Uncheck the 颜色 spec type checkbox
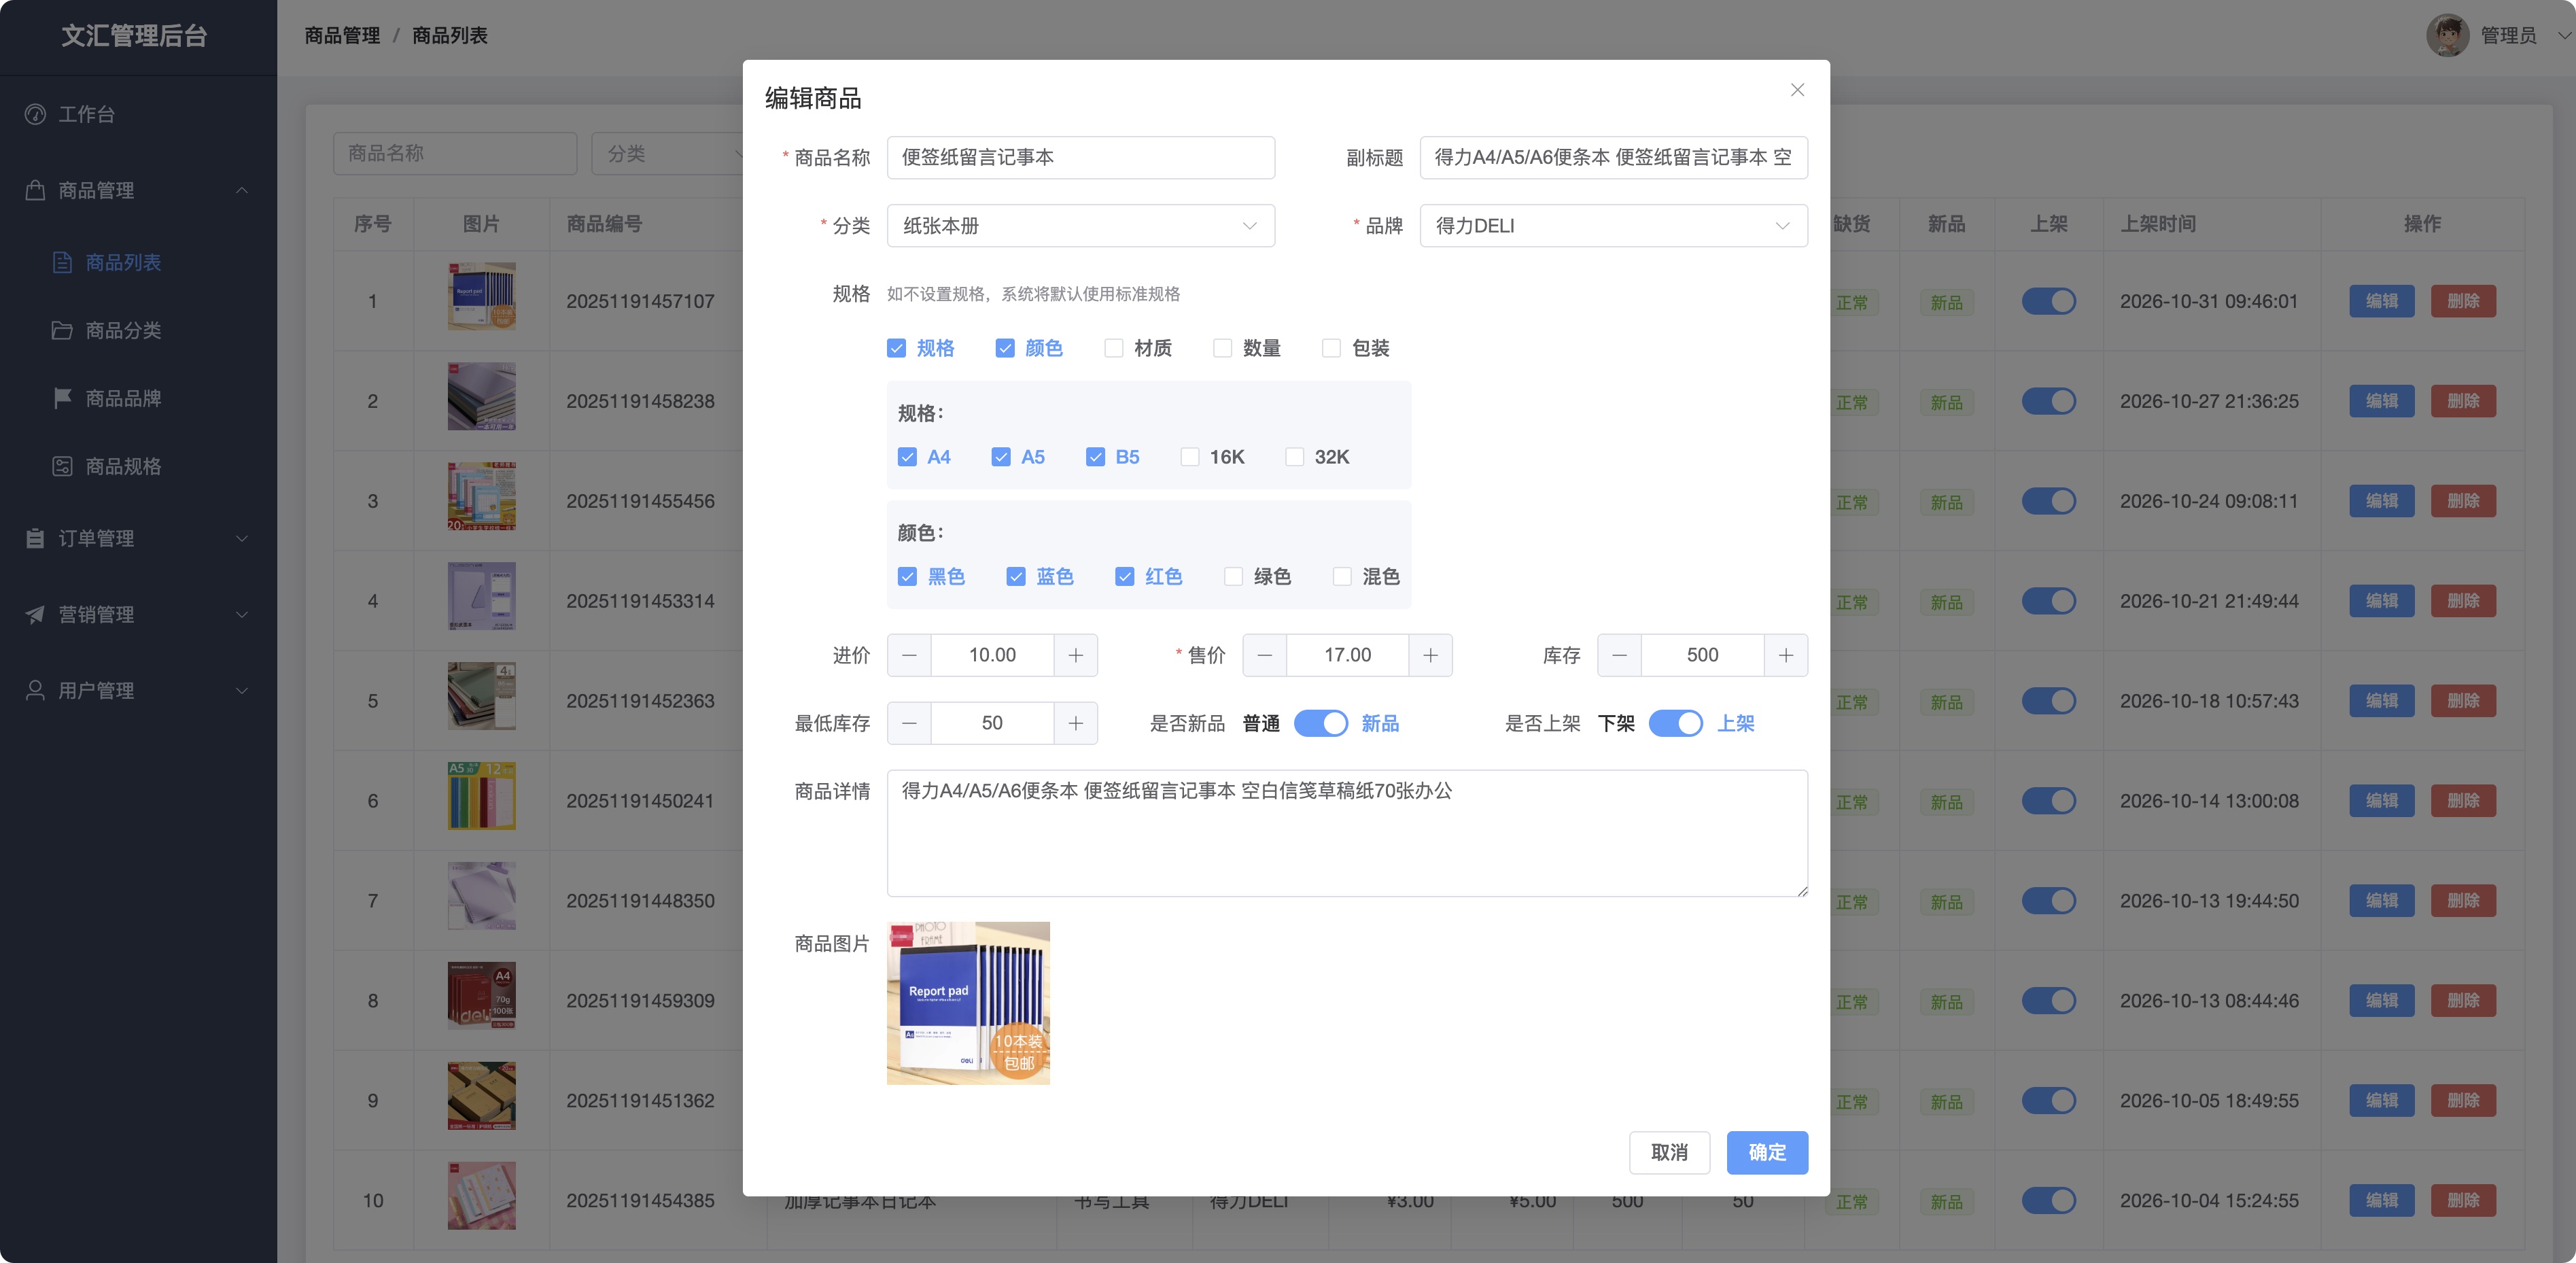The width and height of the screenshot is (2576, 1263). click(1005, 348)
